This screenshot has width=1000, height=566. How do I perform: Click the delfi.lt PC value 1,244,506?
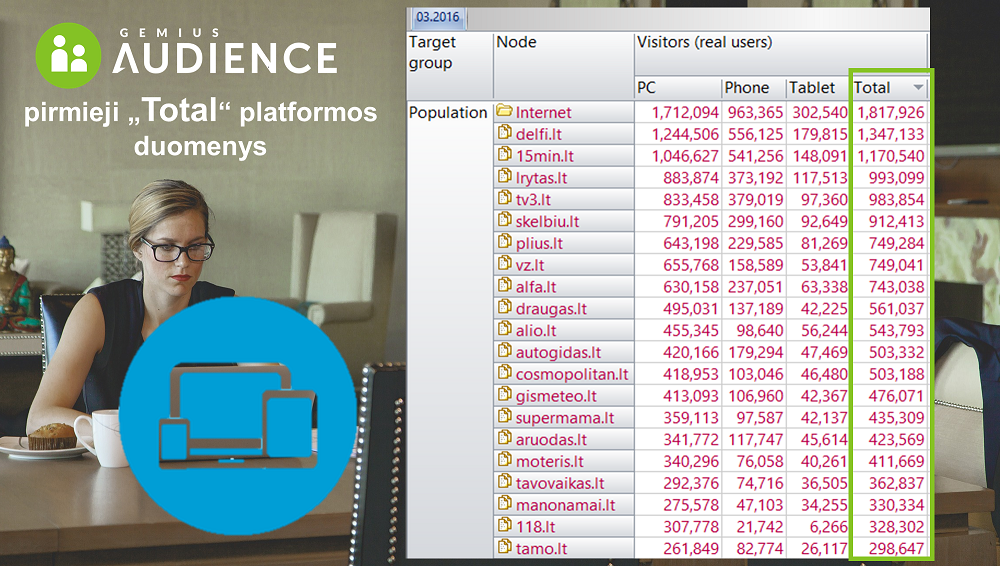tap(685, 135)
